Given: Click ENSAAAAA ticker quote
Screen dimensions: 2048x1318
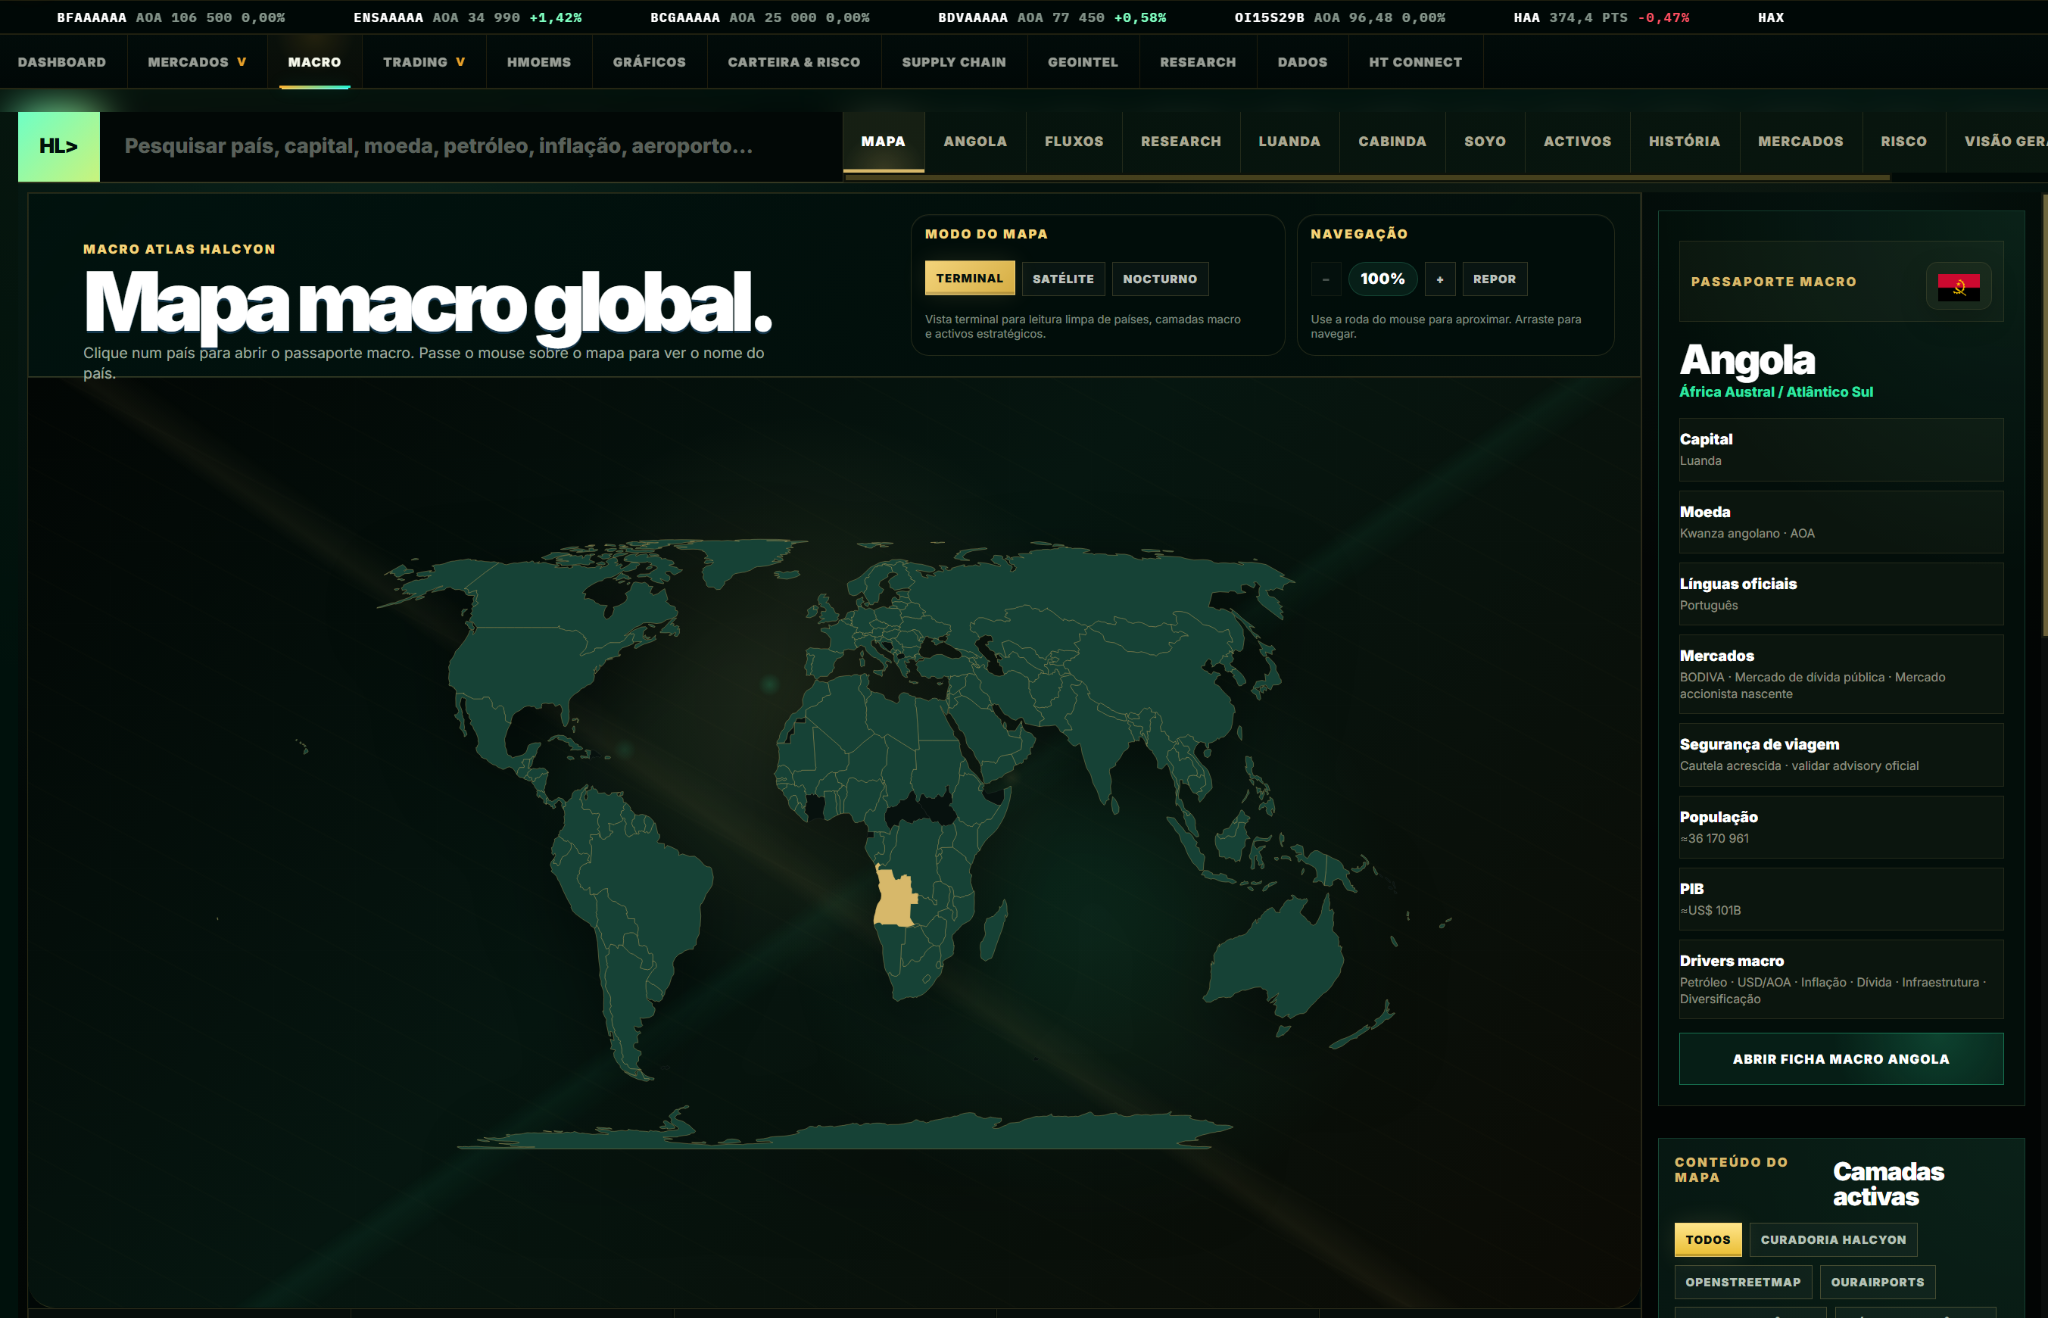Looking at the screenshot, I should click(467, 18).
